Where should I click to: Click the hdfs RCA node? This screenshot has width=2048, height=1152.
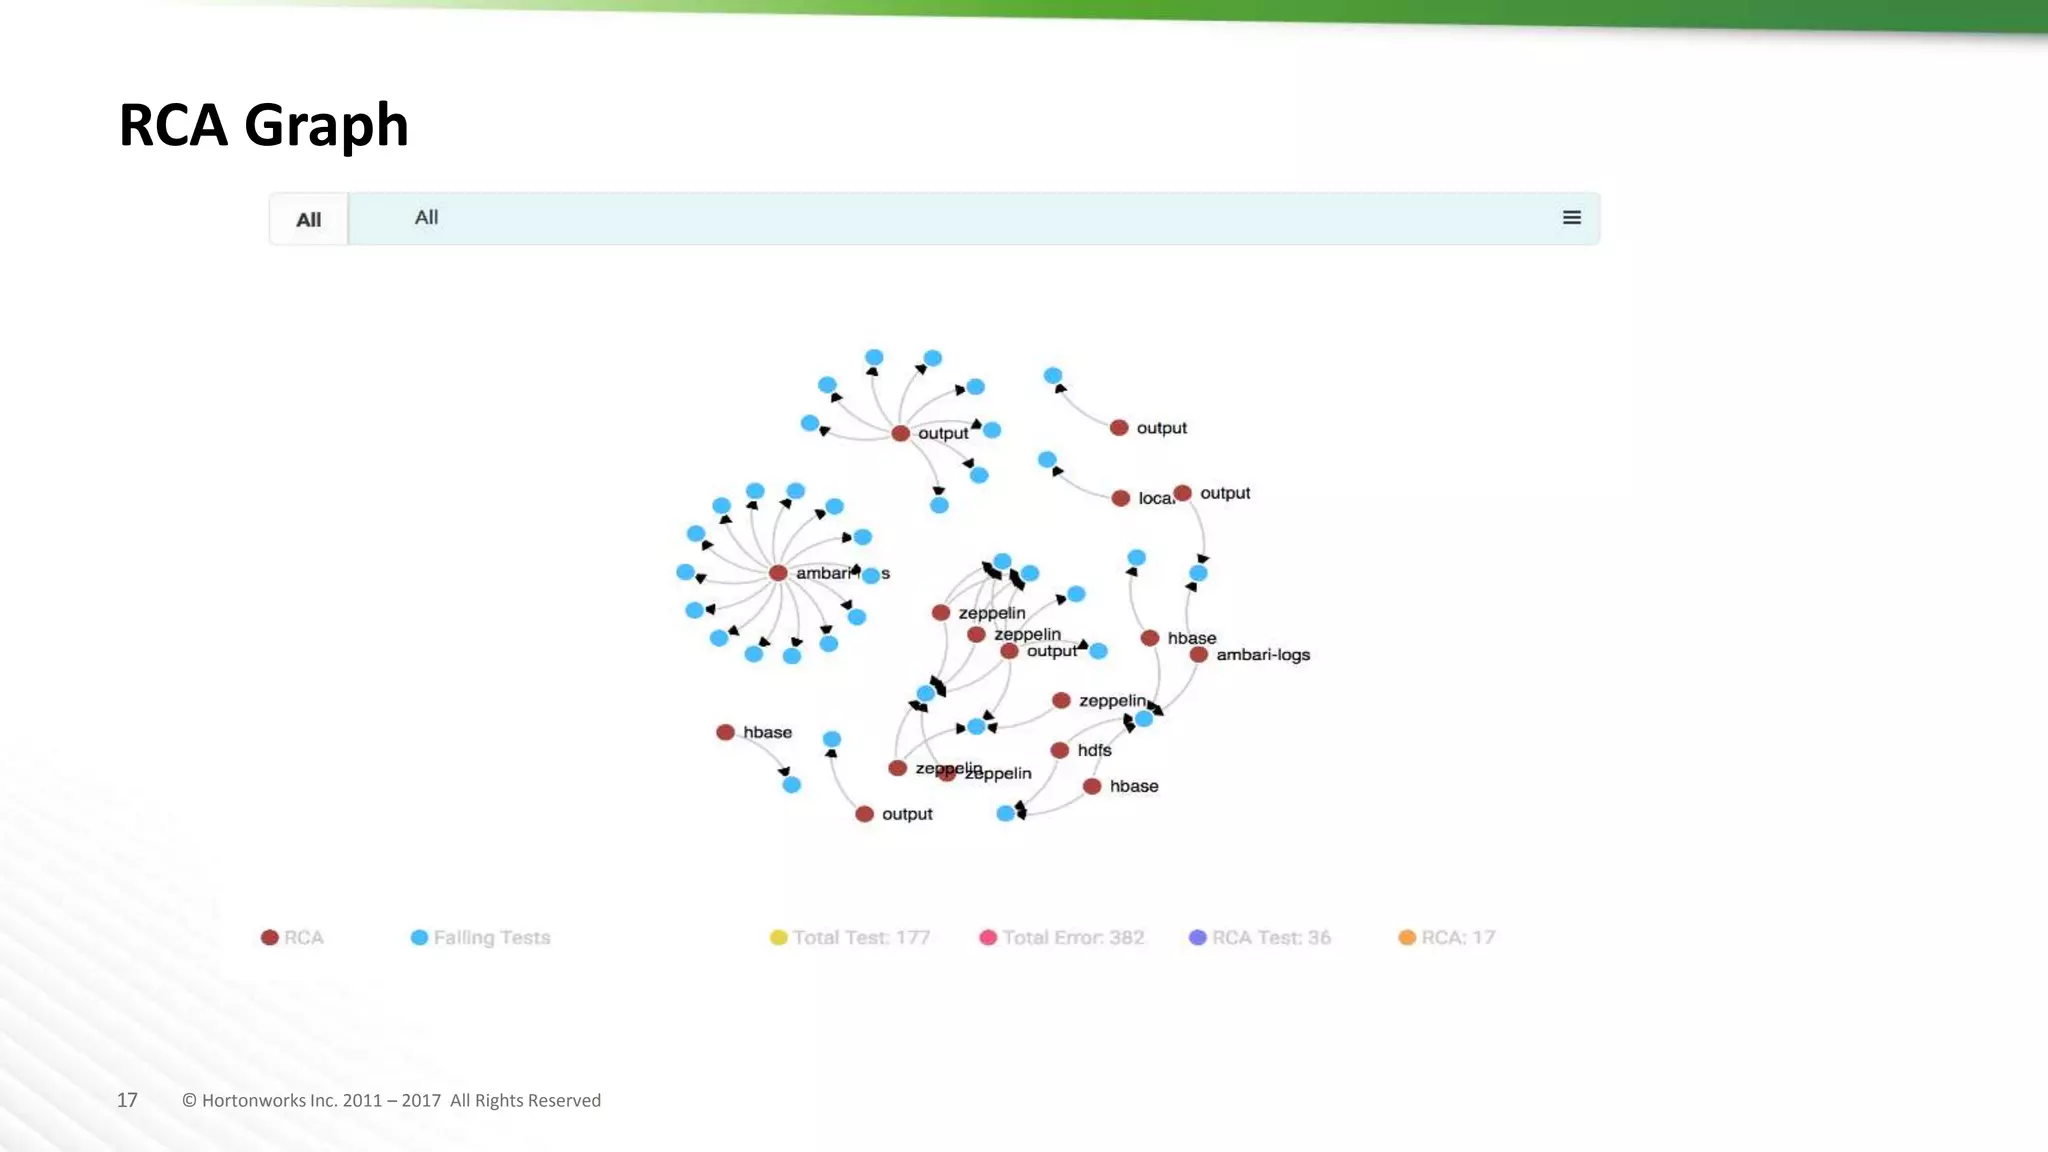click(1060, 750)
